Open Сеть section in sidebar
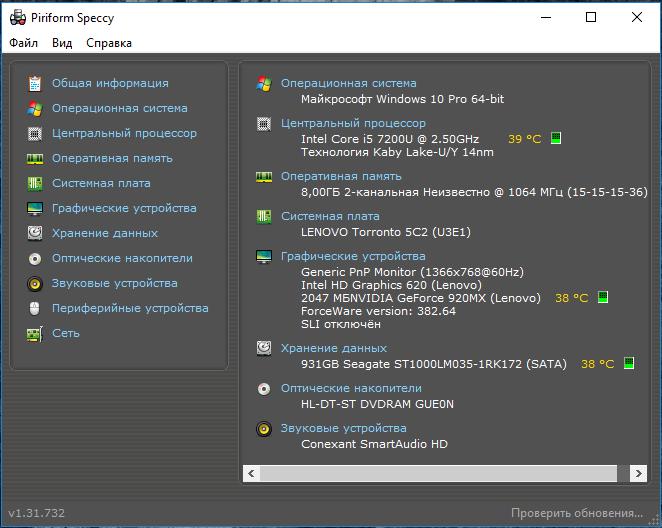 pyautogui.click(x=65, y=333)
